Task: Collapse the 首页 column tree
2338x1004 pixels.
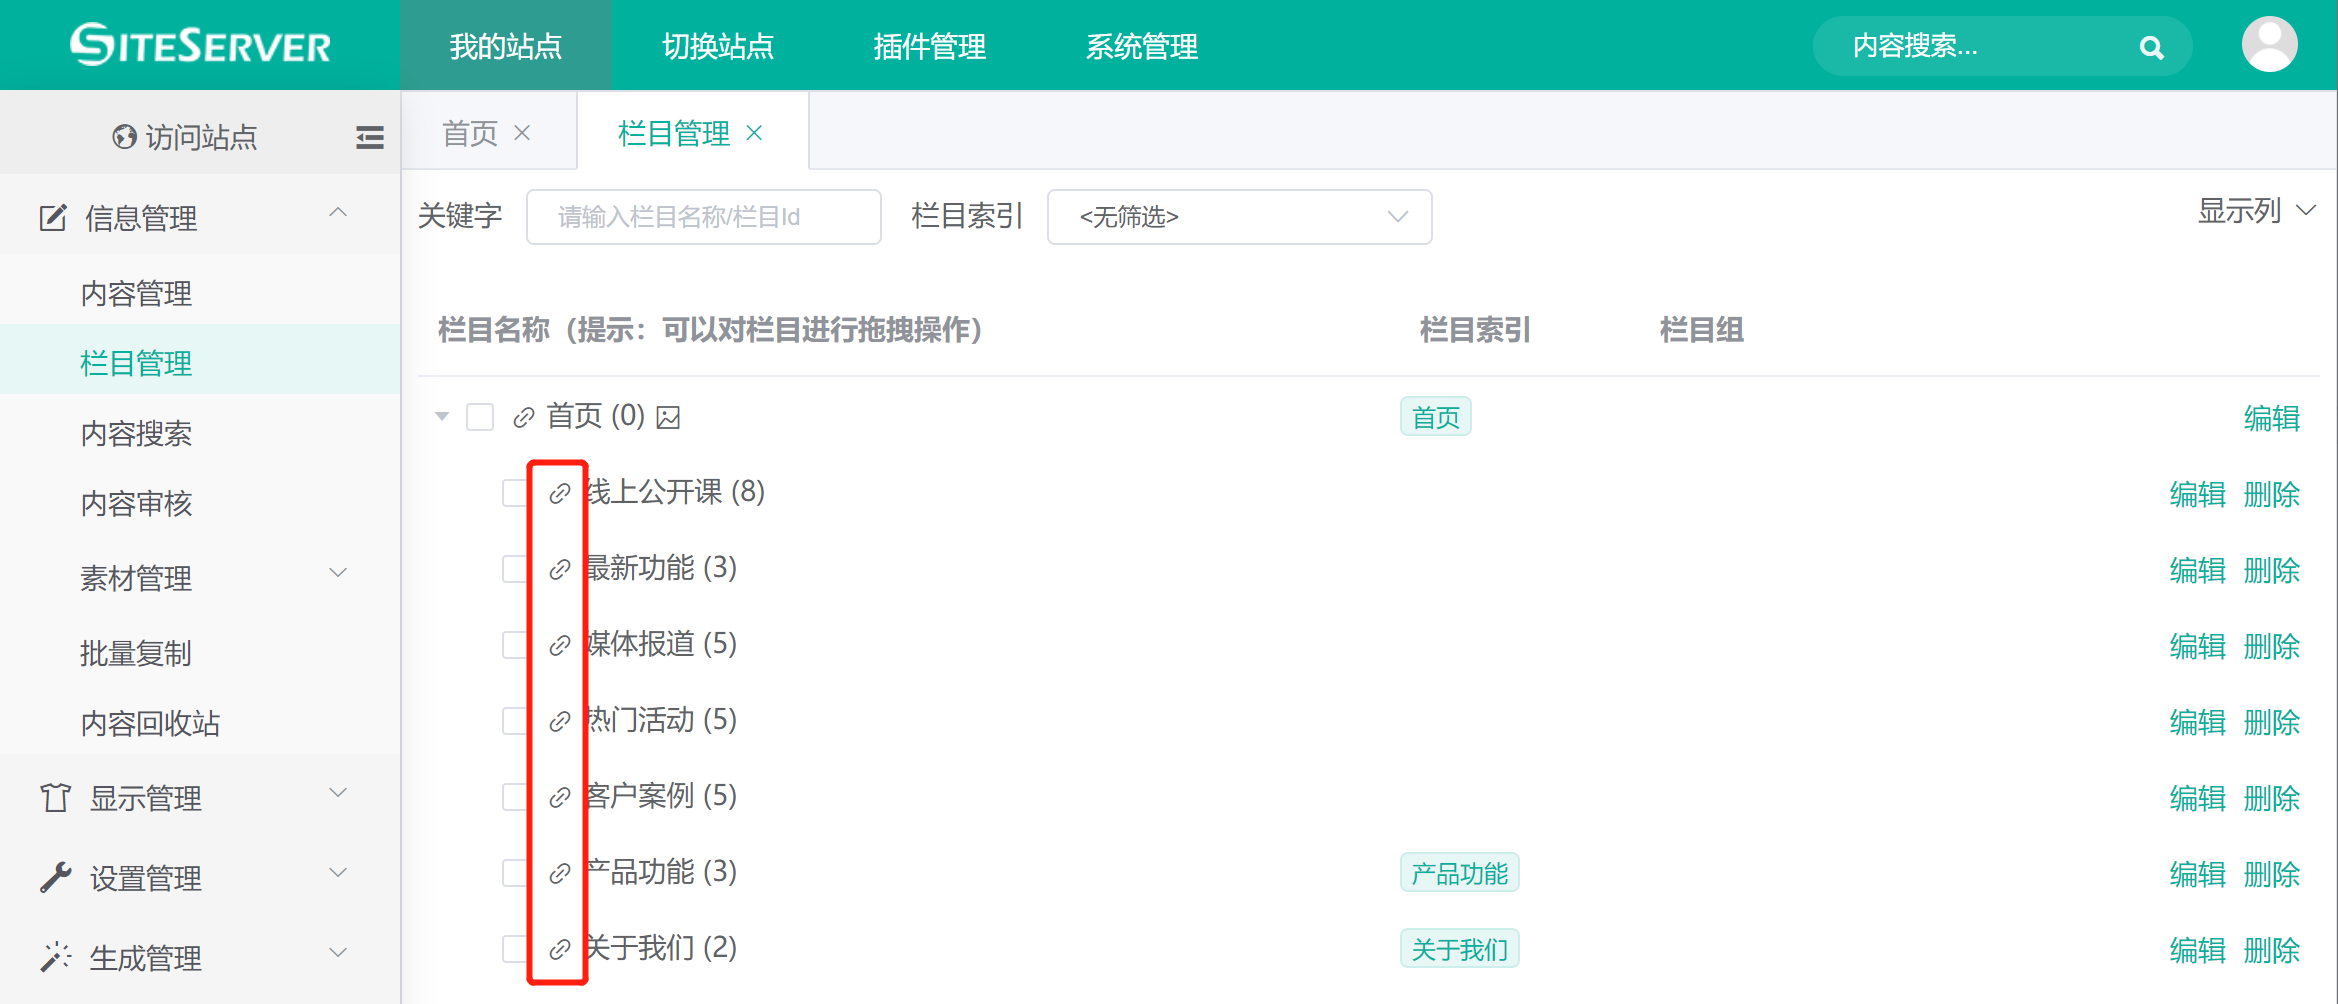Action: point(442,417)
